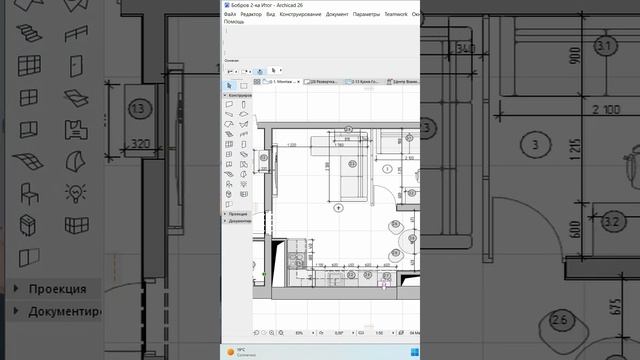Select the Arrow tool in the toolbox
Viewport: 640px width, 360px height.
229,86
